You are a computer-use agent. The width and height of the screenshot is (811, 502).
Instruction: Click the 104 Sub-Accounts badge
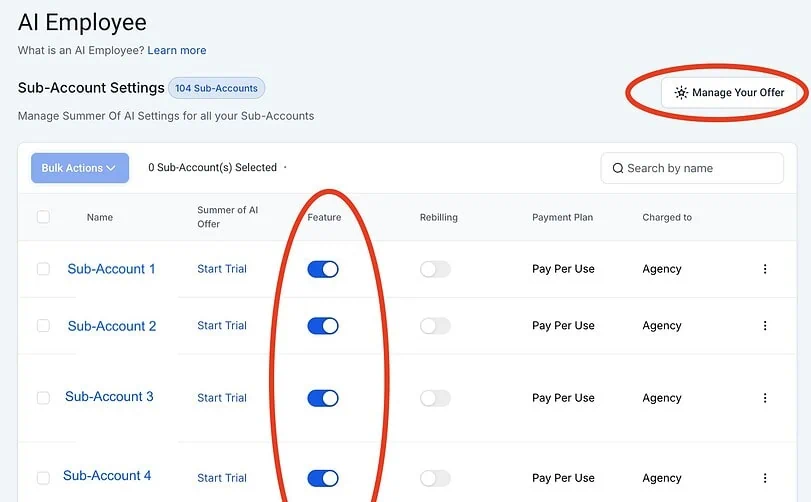click(216, 88)
